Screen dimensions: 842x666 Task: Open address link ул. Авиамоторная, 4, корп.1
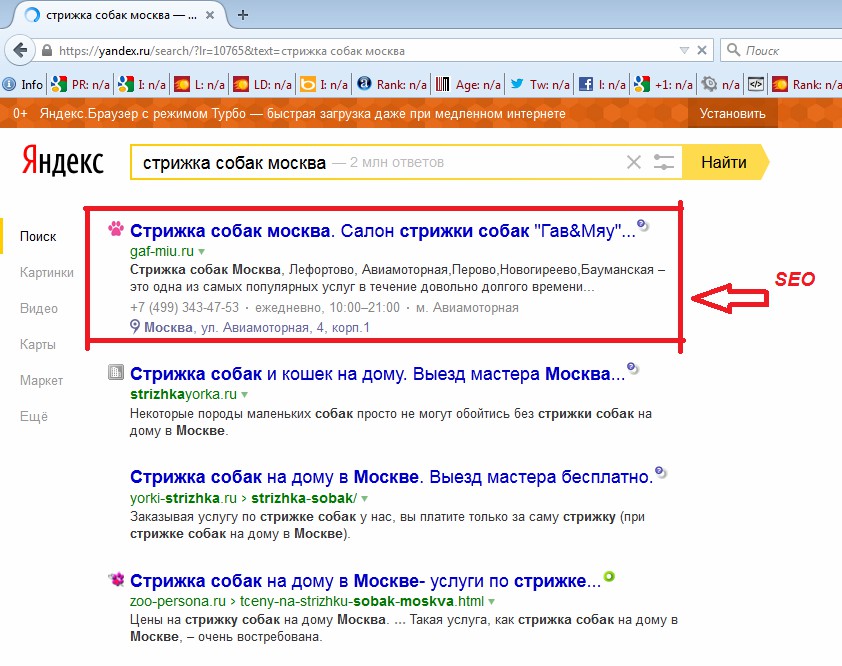[257, 327]
